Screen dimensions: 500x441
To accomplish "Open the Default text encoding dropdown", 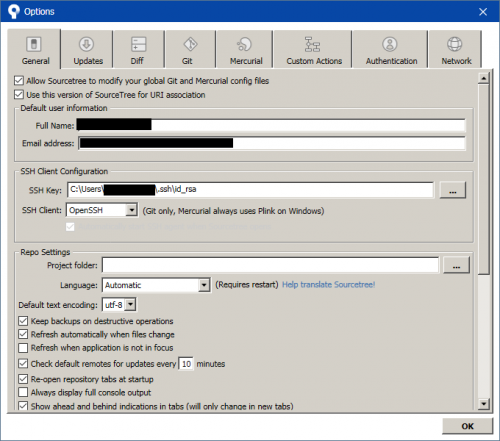I will click(x=119, y=305).
